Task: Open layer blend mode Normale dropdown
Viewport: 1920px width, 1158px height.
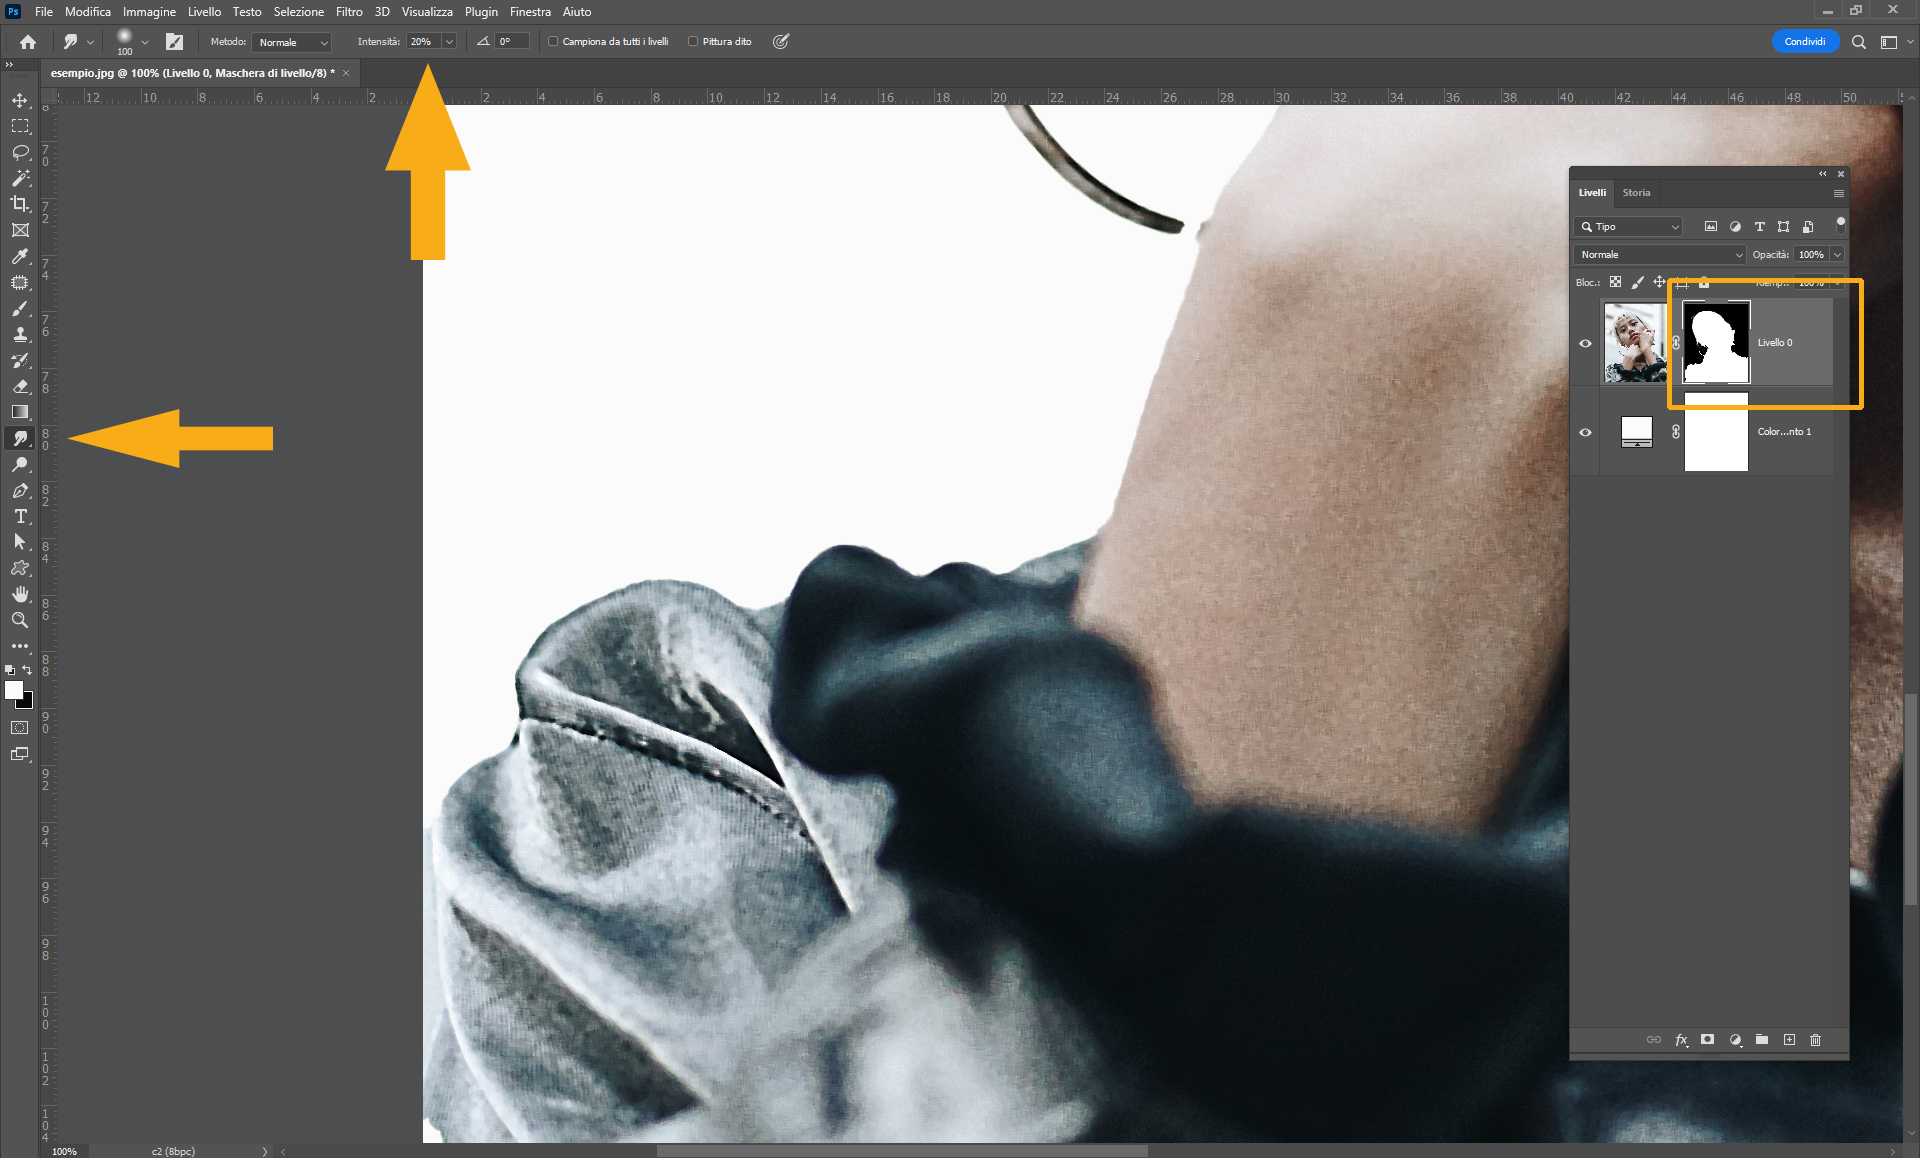Action: [1660, 255]
